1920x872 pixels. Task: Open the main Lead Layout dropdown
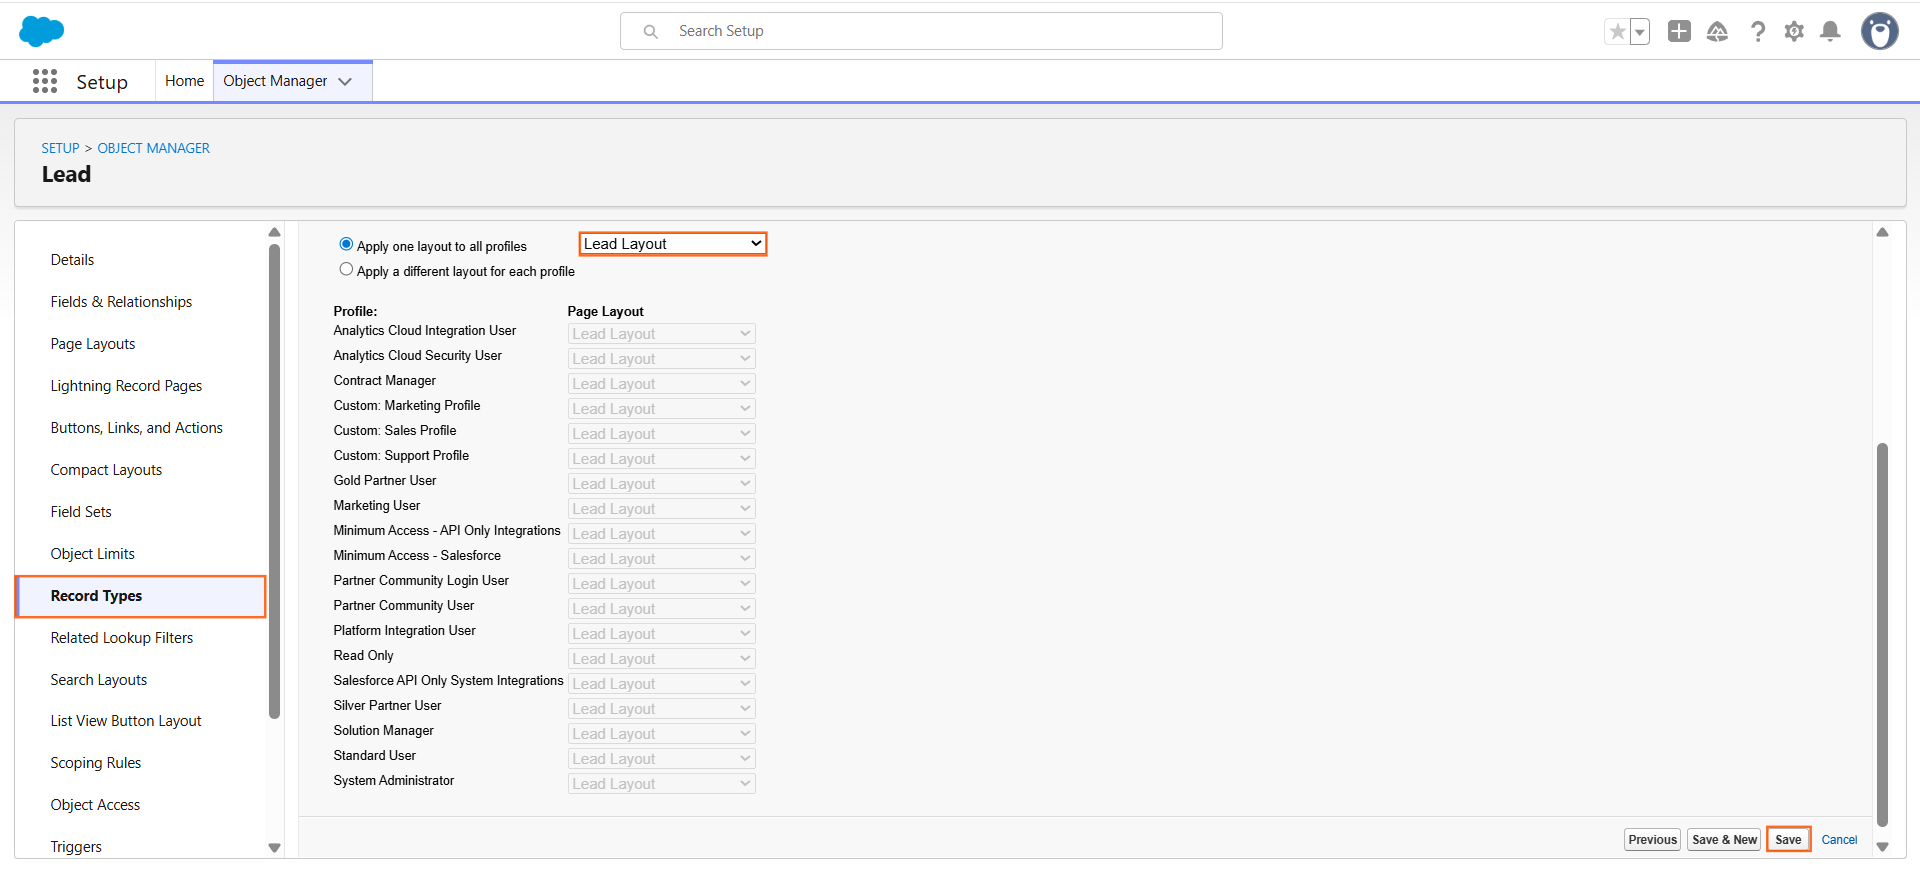click(x=673, y=244)
